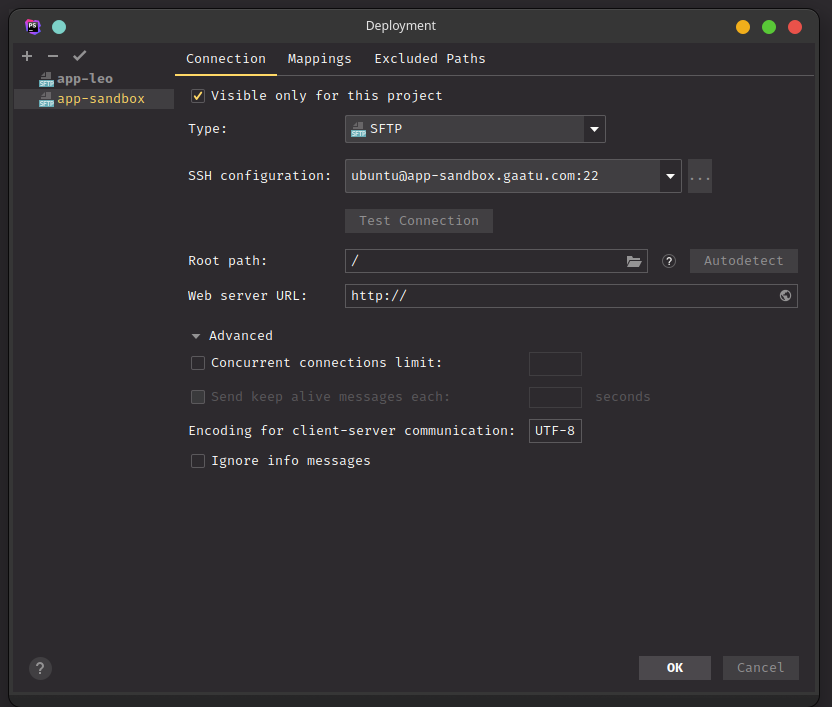Click the question mark next to Root path
Screen dimensions: 832x707
tap(669, 261)
